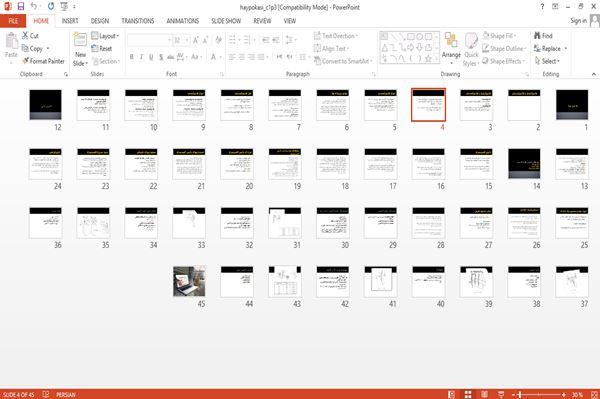
Task: Open Paragraph dialog launcher
Action: [374, 74]
